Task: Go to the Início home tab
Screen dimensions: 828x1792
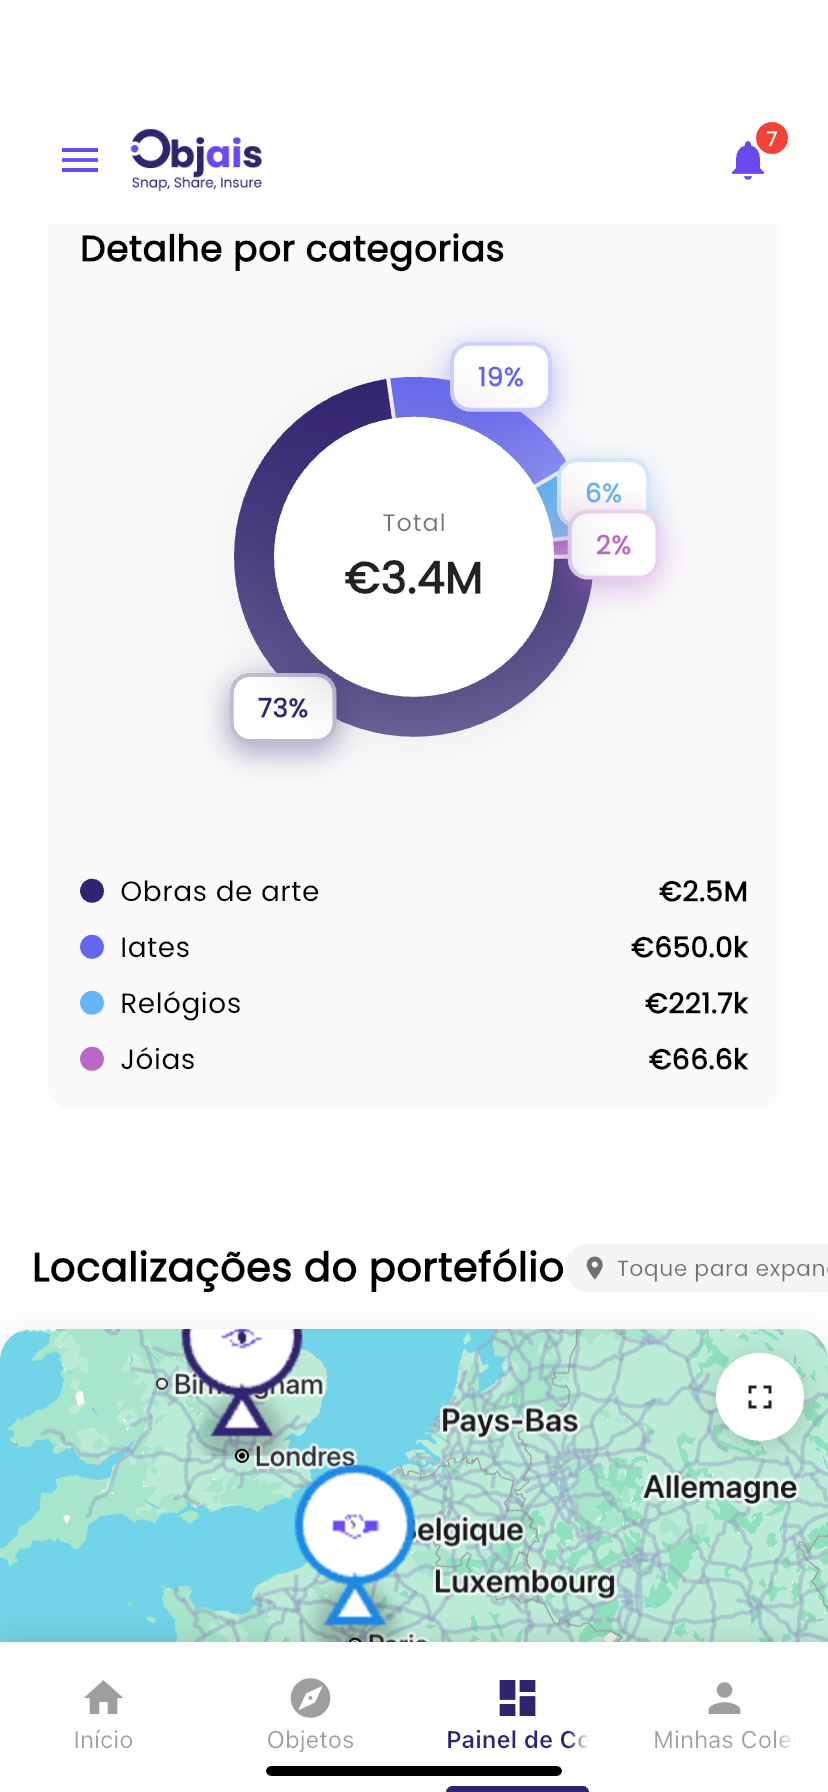Action: [103, 1714]
